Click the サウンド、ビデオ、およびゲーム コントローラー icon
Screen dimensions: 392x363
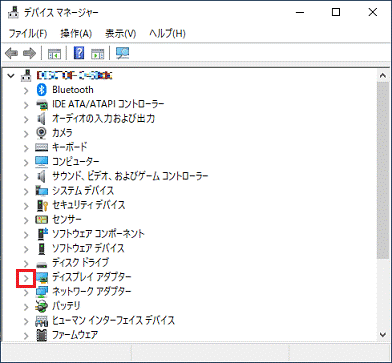[x=41, y=176]
